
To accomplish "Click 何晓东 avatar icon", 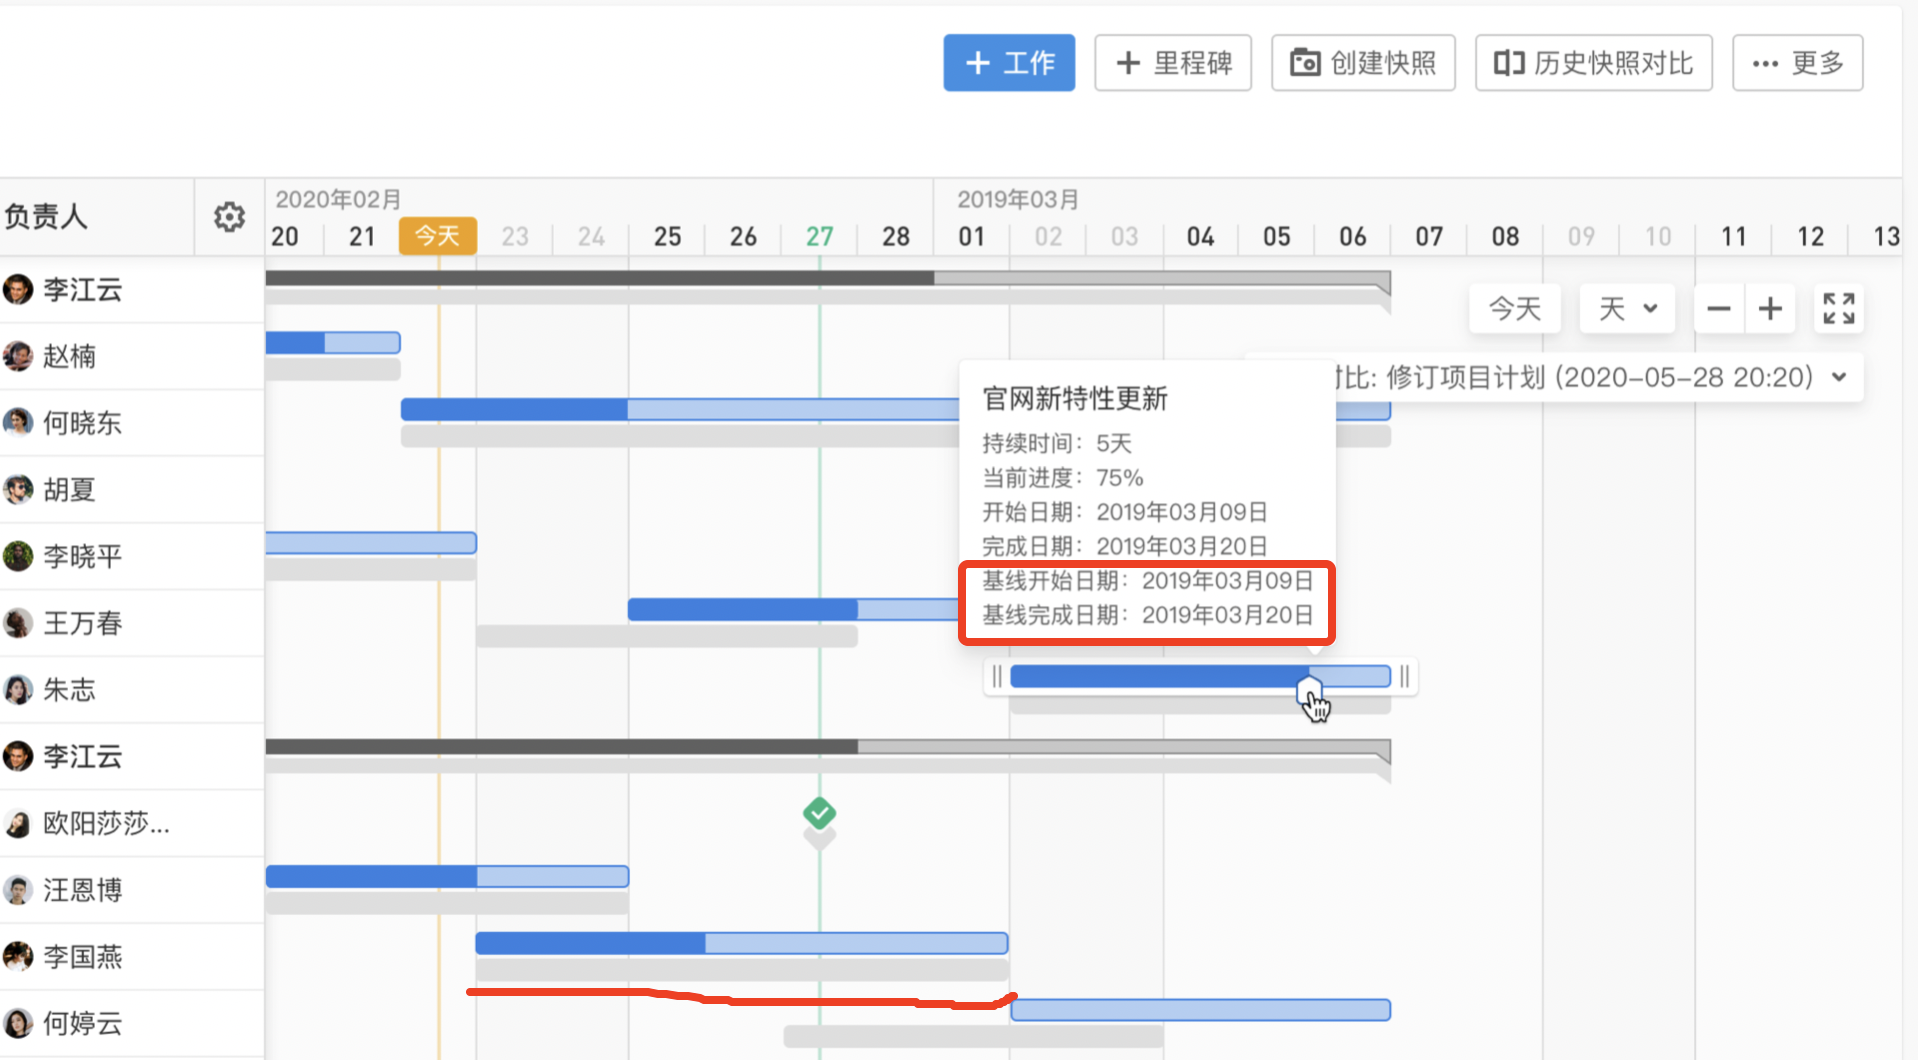I will [x=18, y=422].
